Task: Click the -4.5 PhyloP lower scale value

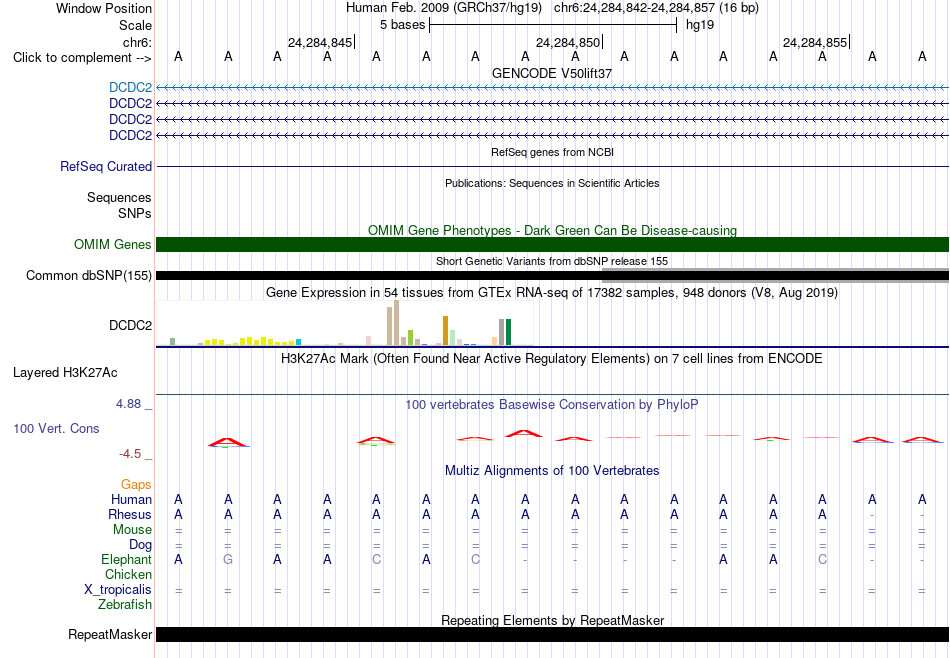Action: point(130,454)
